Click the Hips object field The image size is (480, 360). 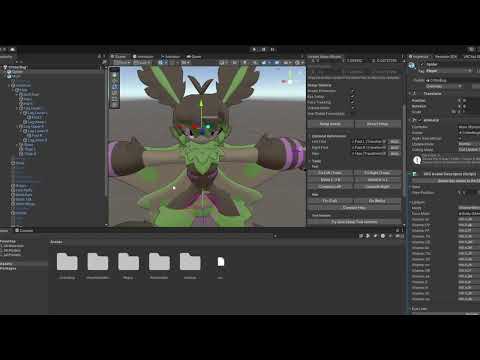(x=369, y=154)
